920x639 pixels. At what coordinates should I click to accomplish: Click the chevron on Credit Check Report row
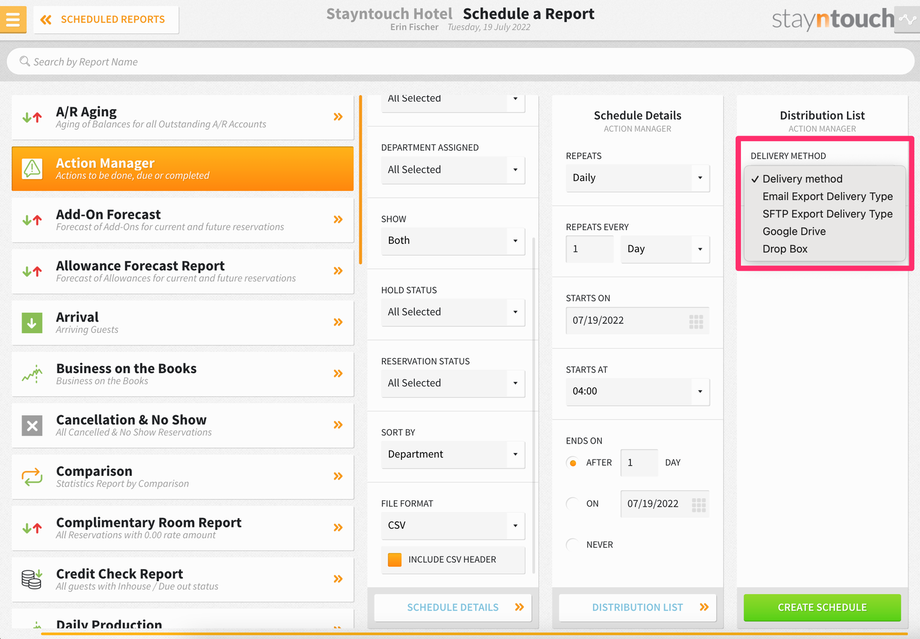click(338, 579)
